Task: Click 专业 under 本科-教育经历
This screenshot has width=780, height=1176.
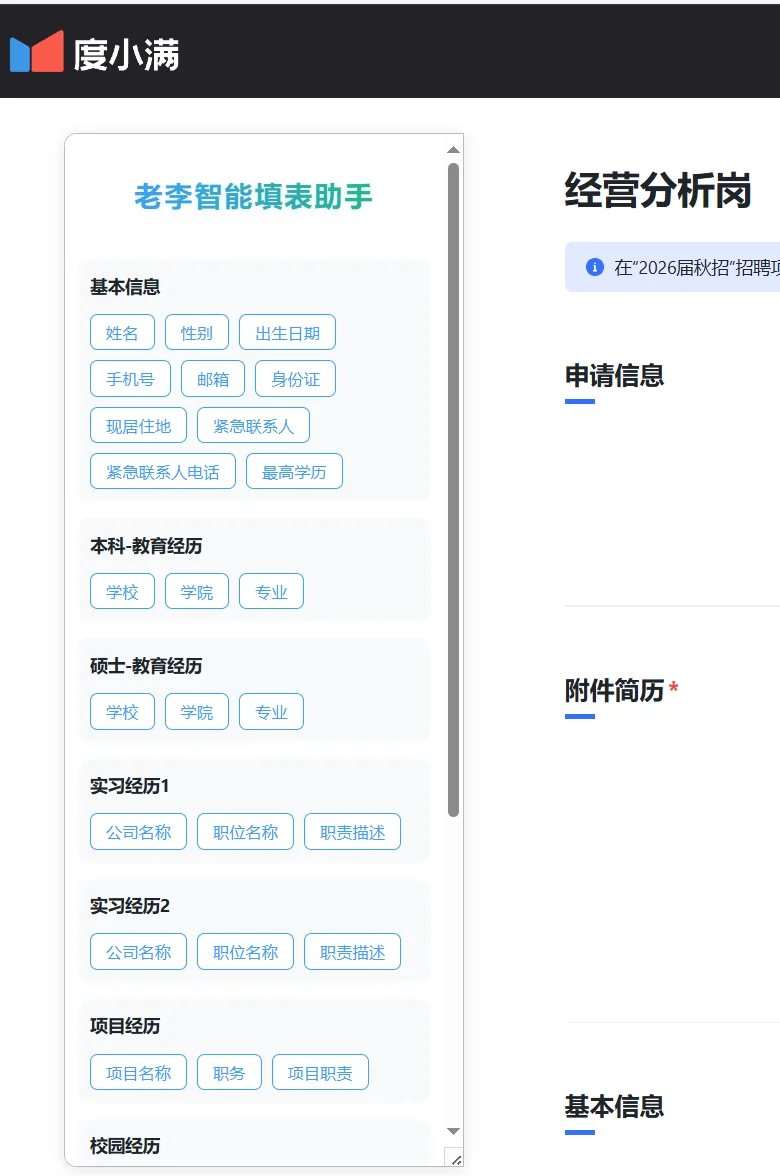Action: pyautogui.click(x=272, y=591)
